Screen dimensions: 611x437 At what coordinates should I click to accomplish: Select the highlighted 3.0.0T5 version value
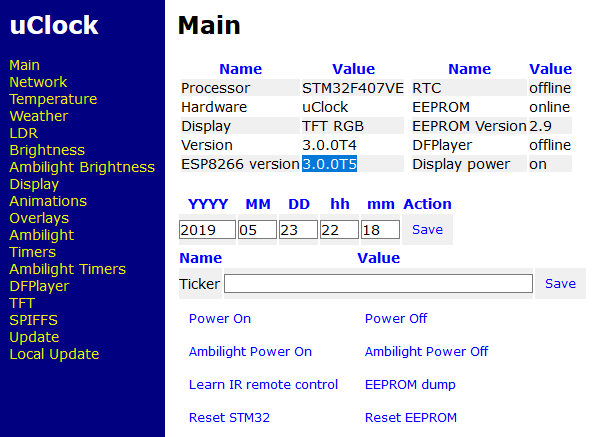[329, 164]
